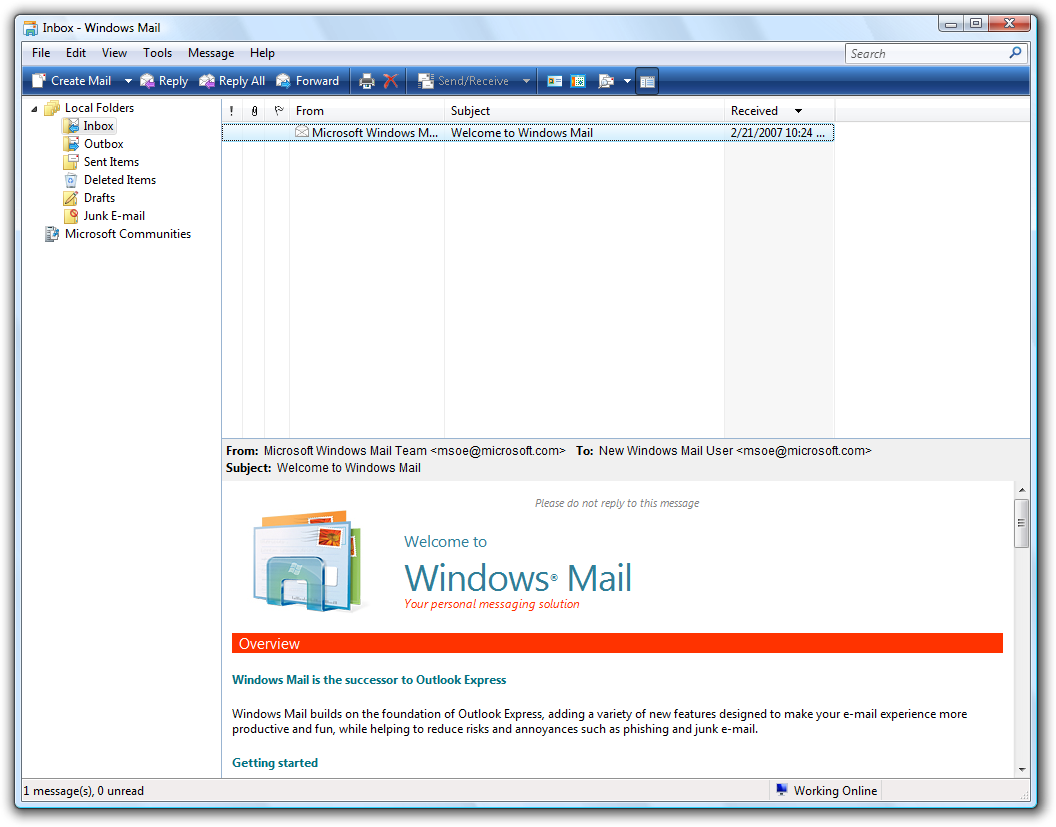1056x827 pixels.
Task: Select the Inbox folder
Action: (x=98, y=126)
